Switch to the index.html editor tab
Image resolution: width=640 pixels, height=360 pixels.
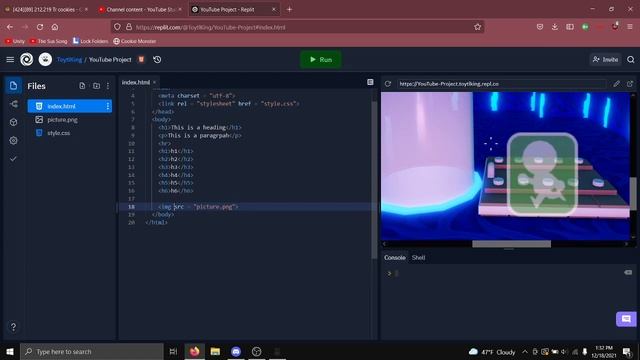point(136,82)
